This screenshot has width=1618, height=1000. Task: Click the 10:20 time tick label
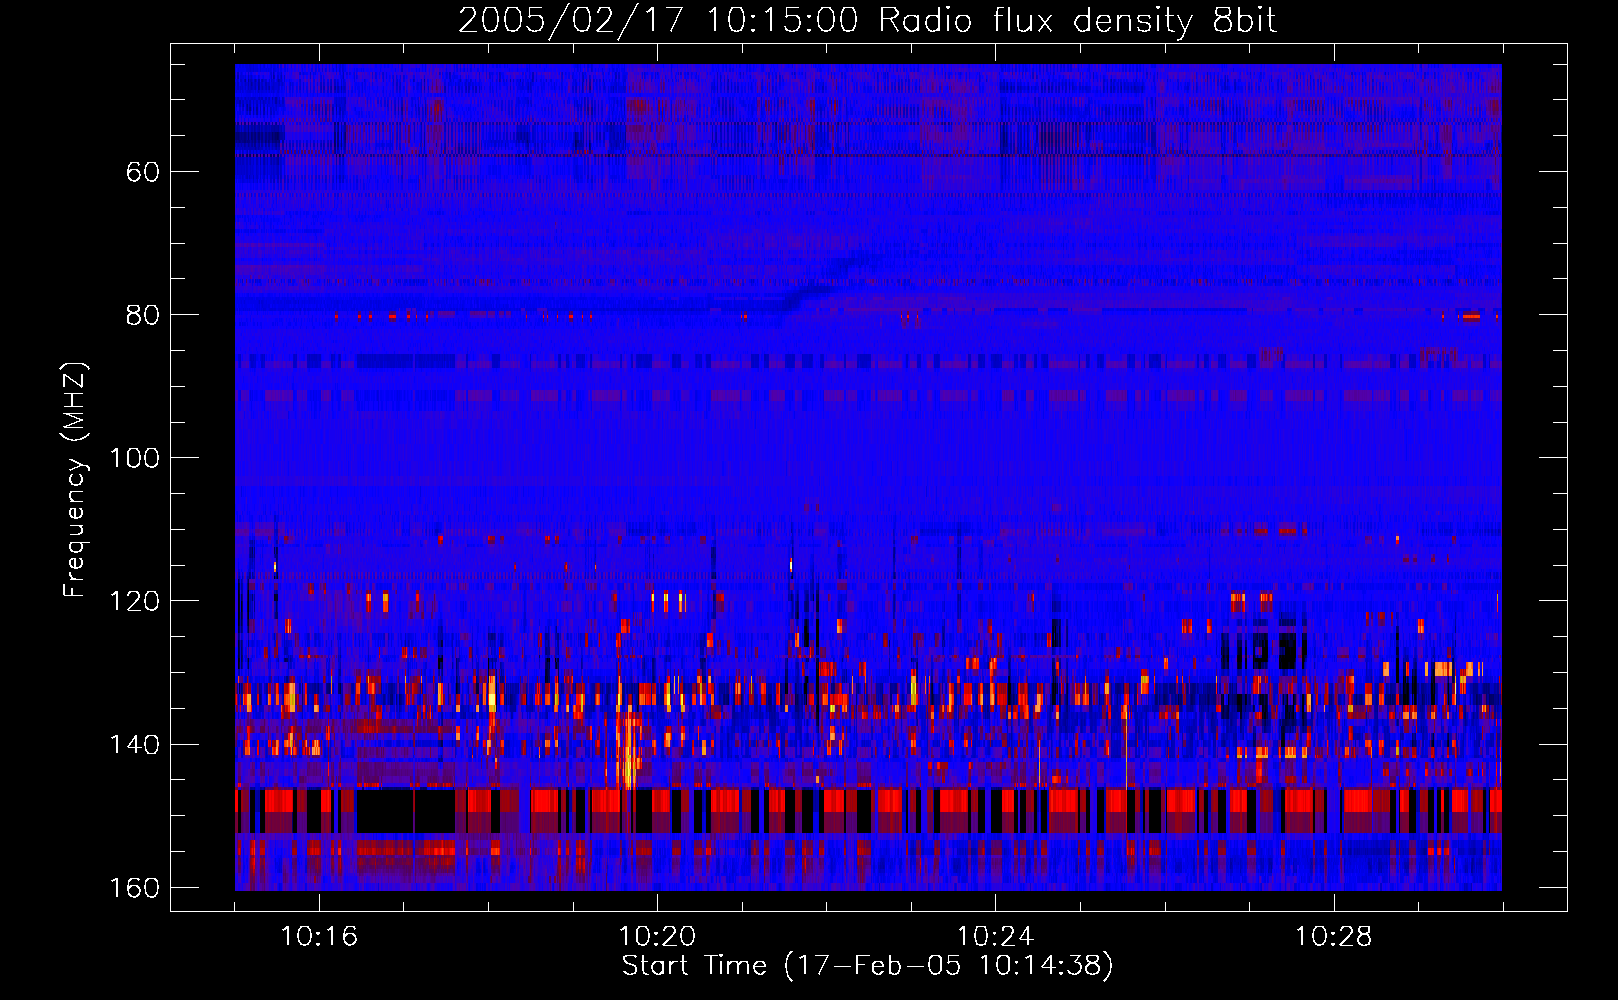pyautogui.click(x=657, y=937)
